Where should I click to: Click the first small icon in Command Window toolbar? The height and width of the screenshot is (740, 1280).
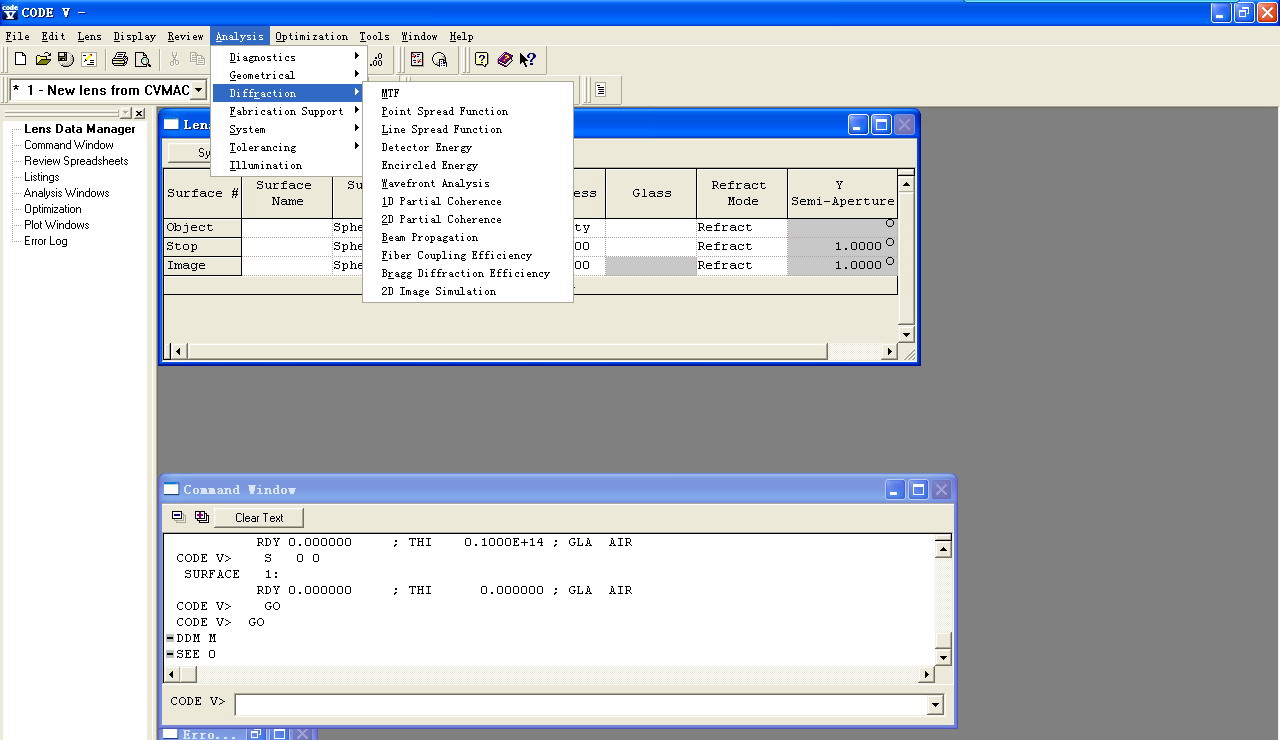click(x=179, y=517)
